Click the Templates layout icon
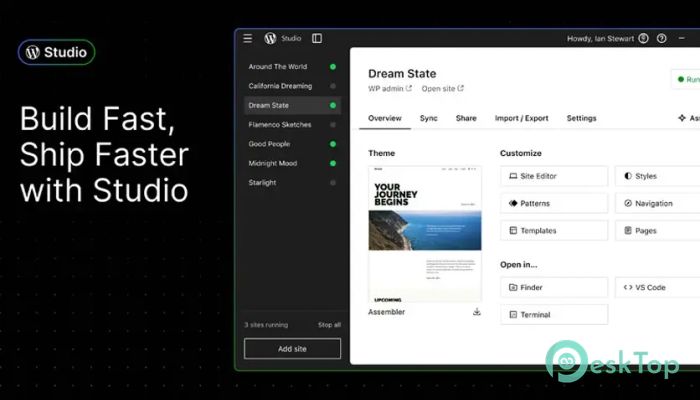Screen dimensions: 700x400 pos(513,231)
